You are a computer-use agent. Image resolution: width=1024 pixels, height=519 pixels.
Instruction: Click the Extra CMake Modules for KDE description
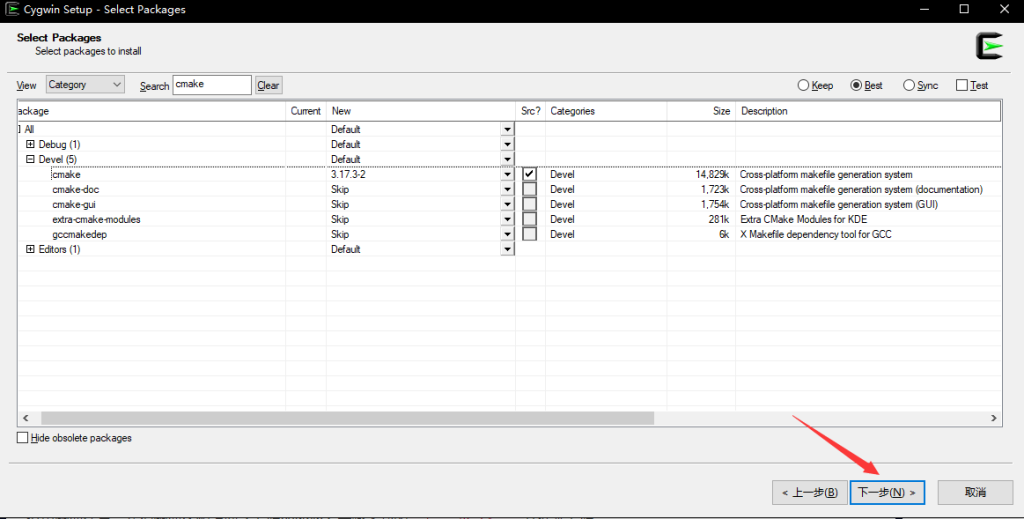point(803,219)
